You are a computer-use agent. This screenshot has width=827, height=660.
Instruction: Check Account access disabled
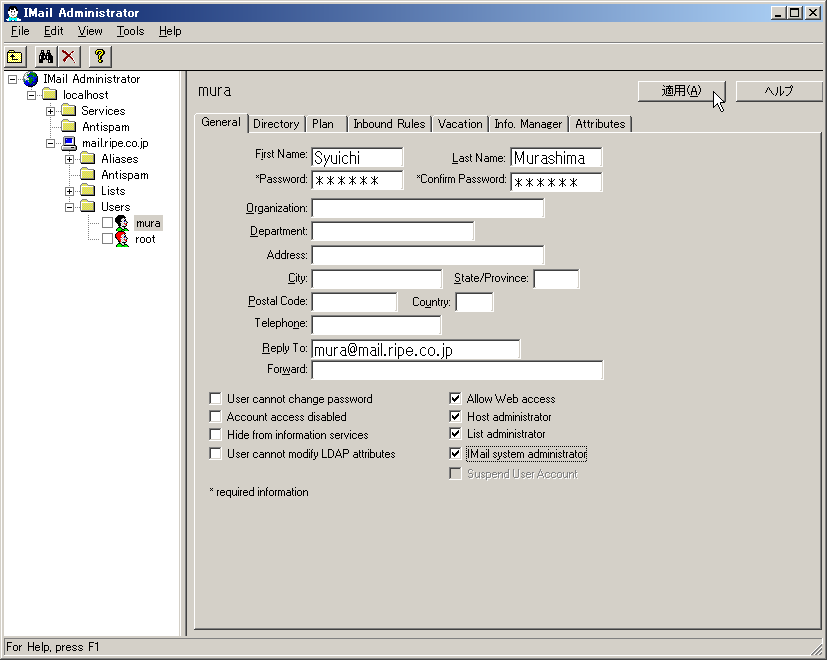tap(215, 416)
